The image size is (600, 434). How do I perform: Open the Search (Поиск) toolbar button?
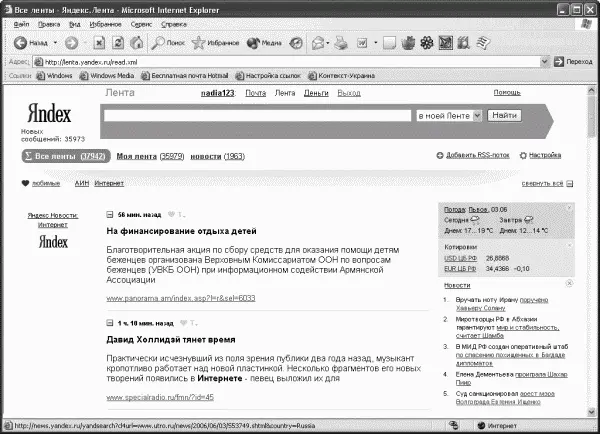168,43
